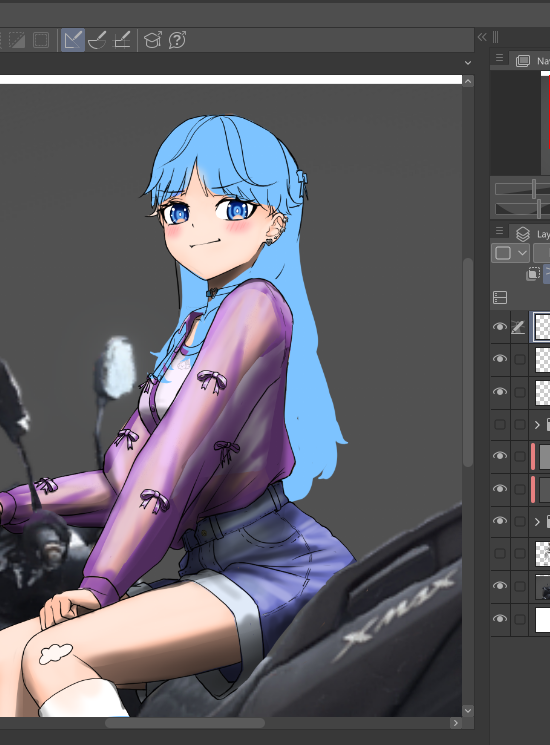Open the support question mark icon

177,40
